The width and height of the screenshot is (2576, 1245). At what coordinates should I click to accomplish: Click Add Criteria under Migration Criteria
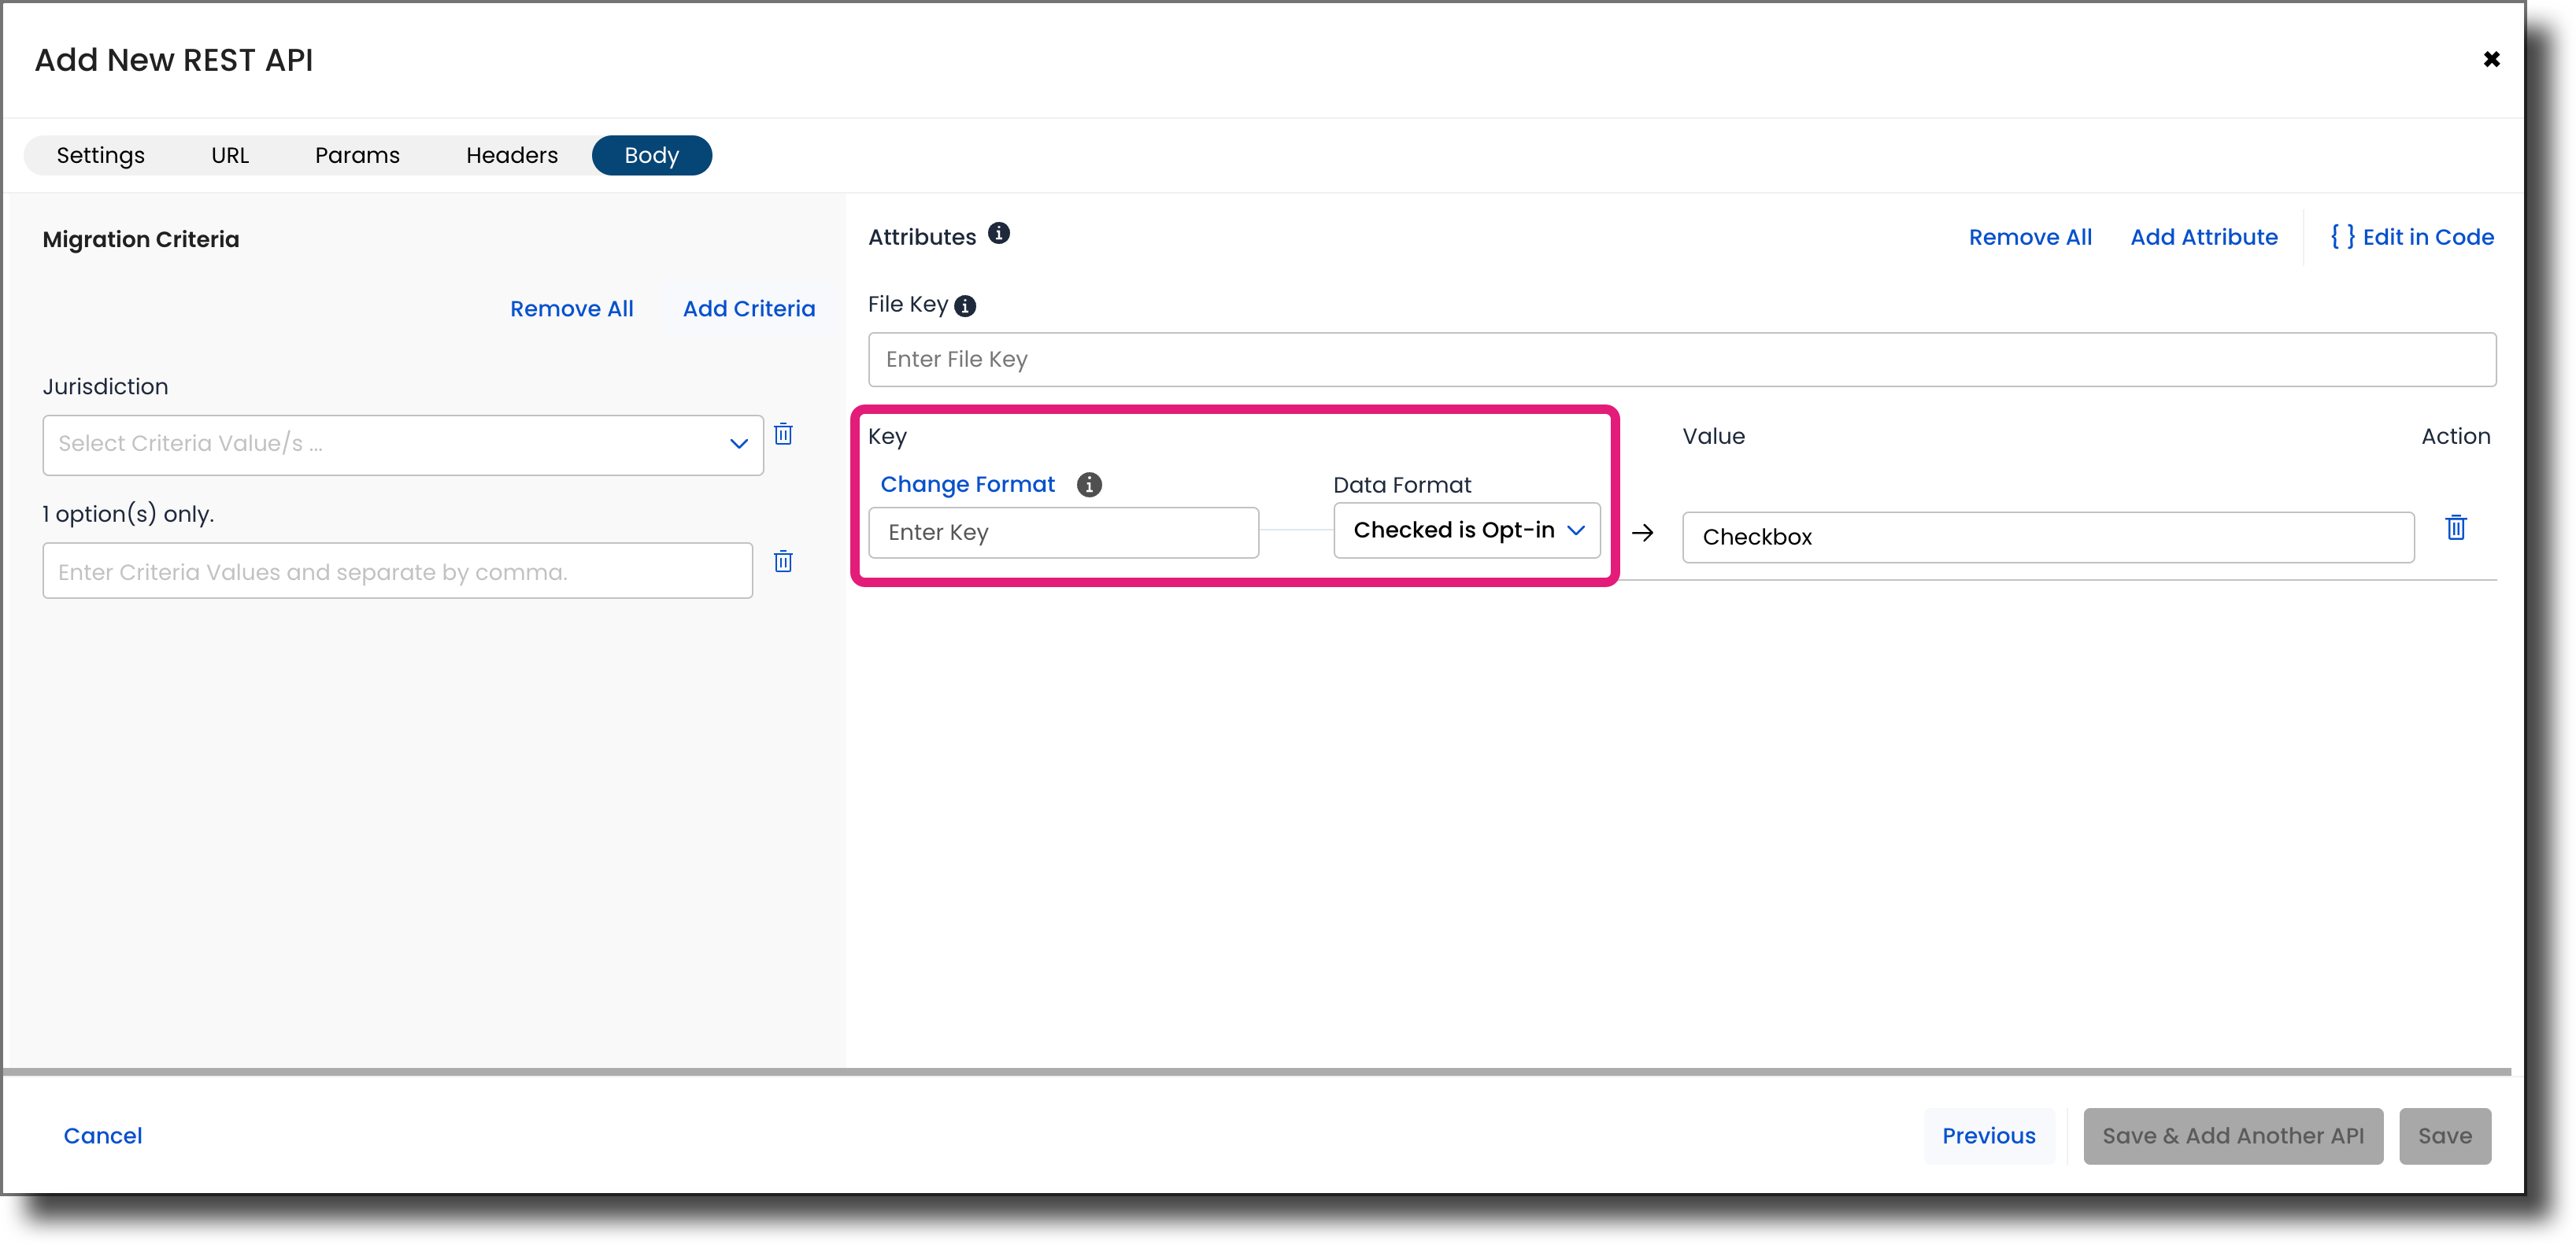748,308
